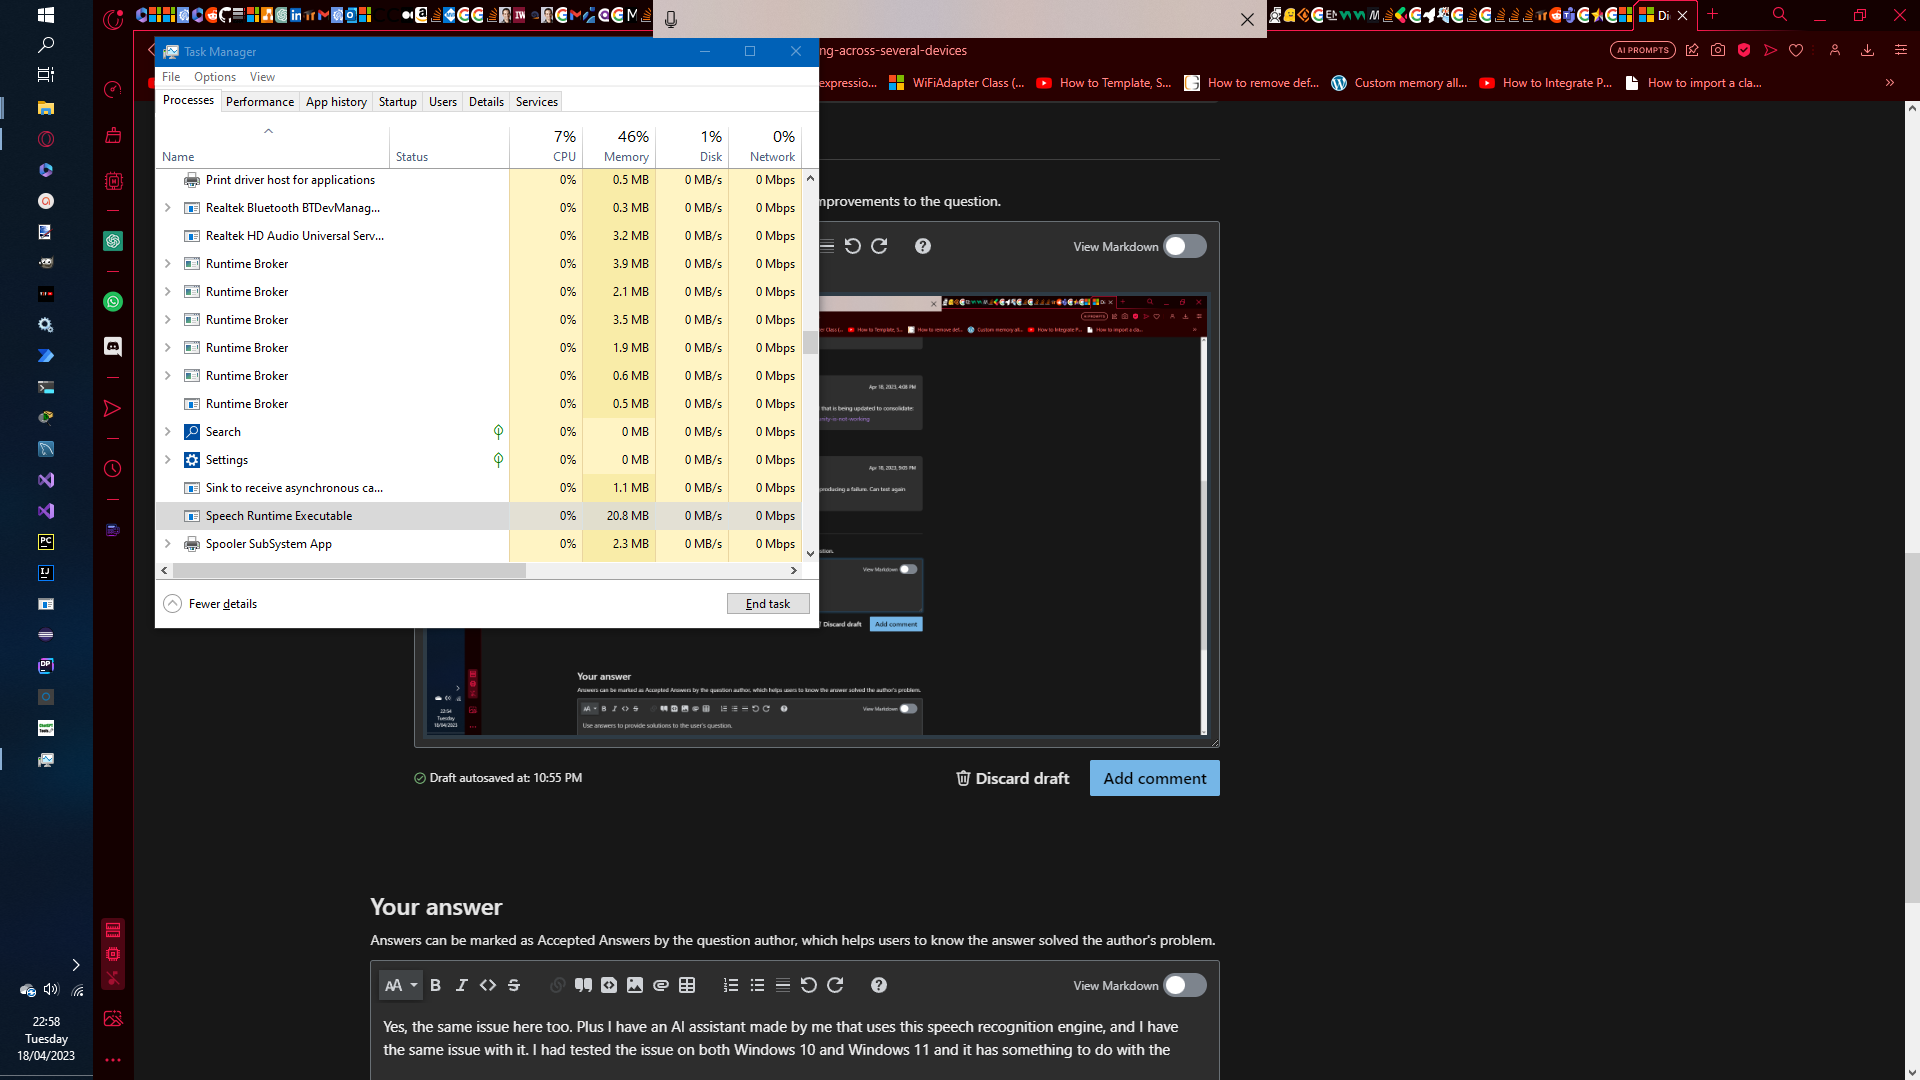This screenshot has width=1920, height=1080.
Task: Click the End task button
Action: coord(767,604)
